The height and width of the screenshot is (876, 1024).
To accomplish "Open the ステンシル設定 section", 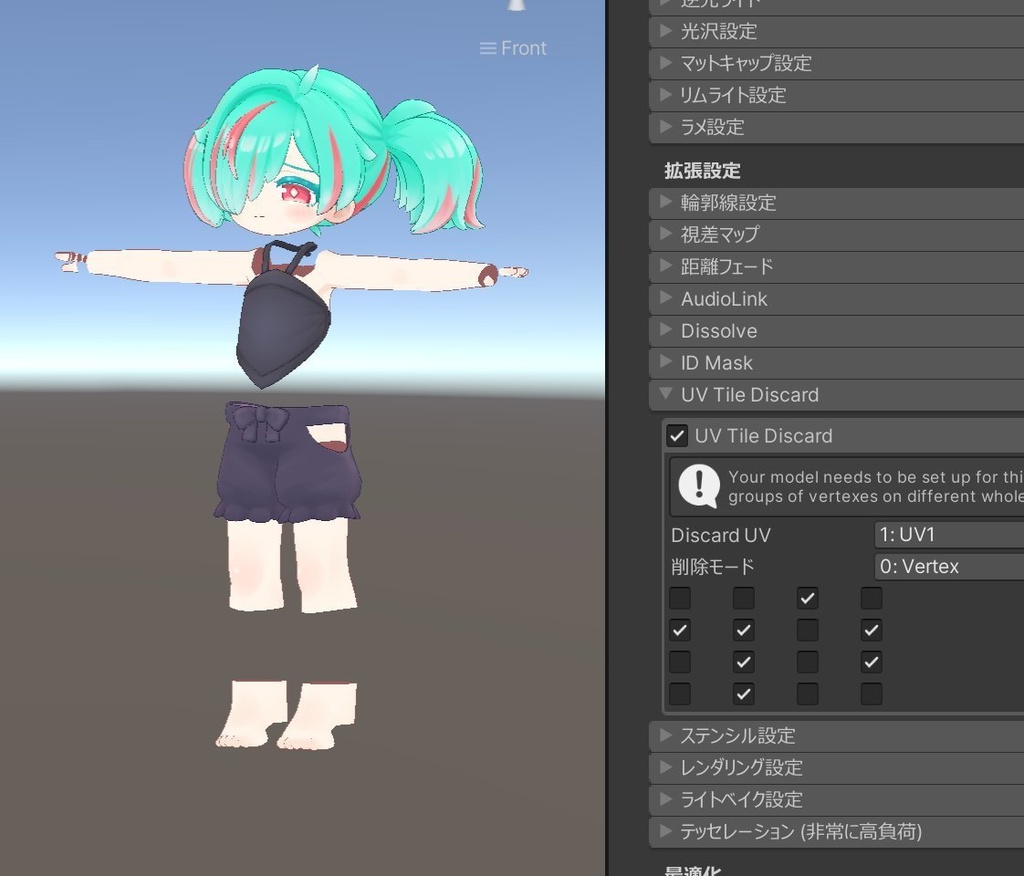I will [666, 735].
